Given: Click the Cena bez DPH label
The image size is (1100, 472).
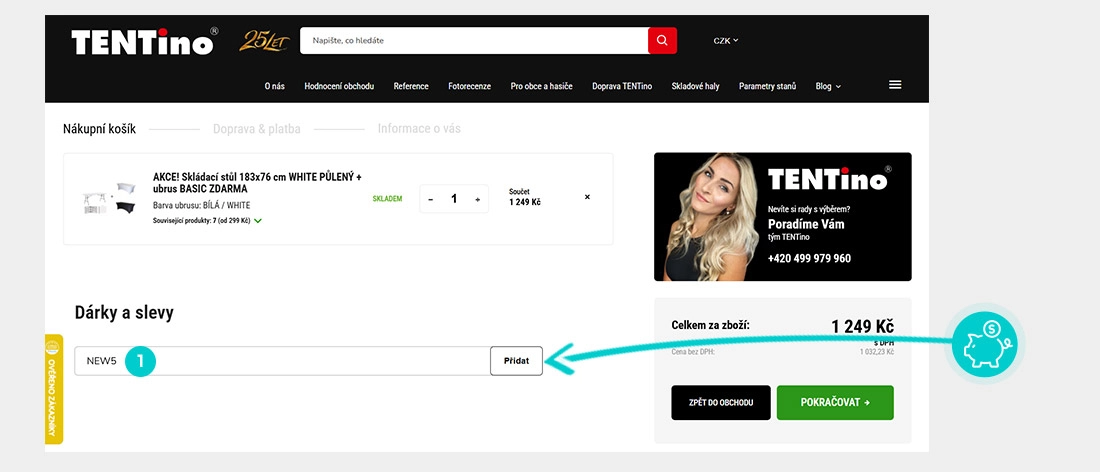Looking at the screenshot, I should point(693,352).
